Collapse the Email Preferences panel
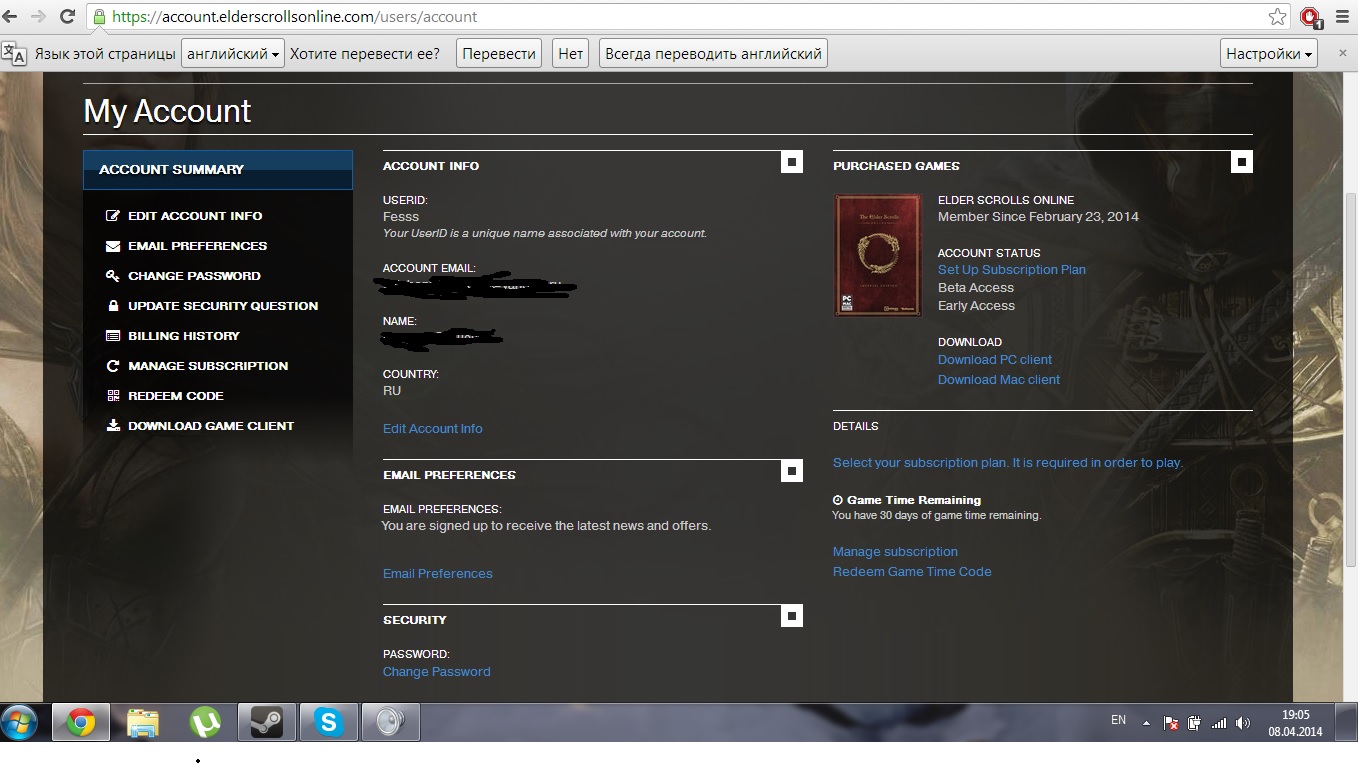1366x768 pixels. pos(792,470)
